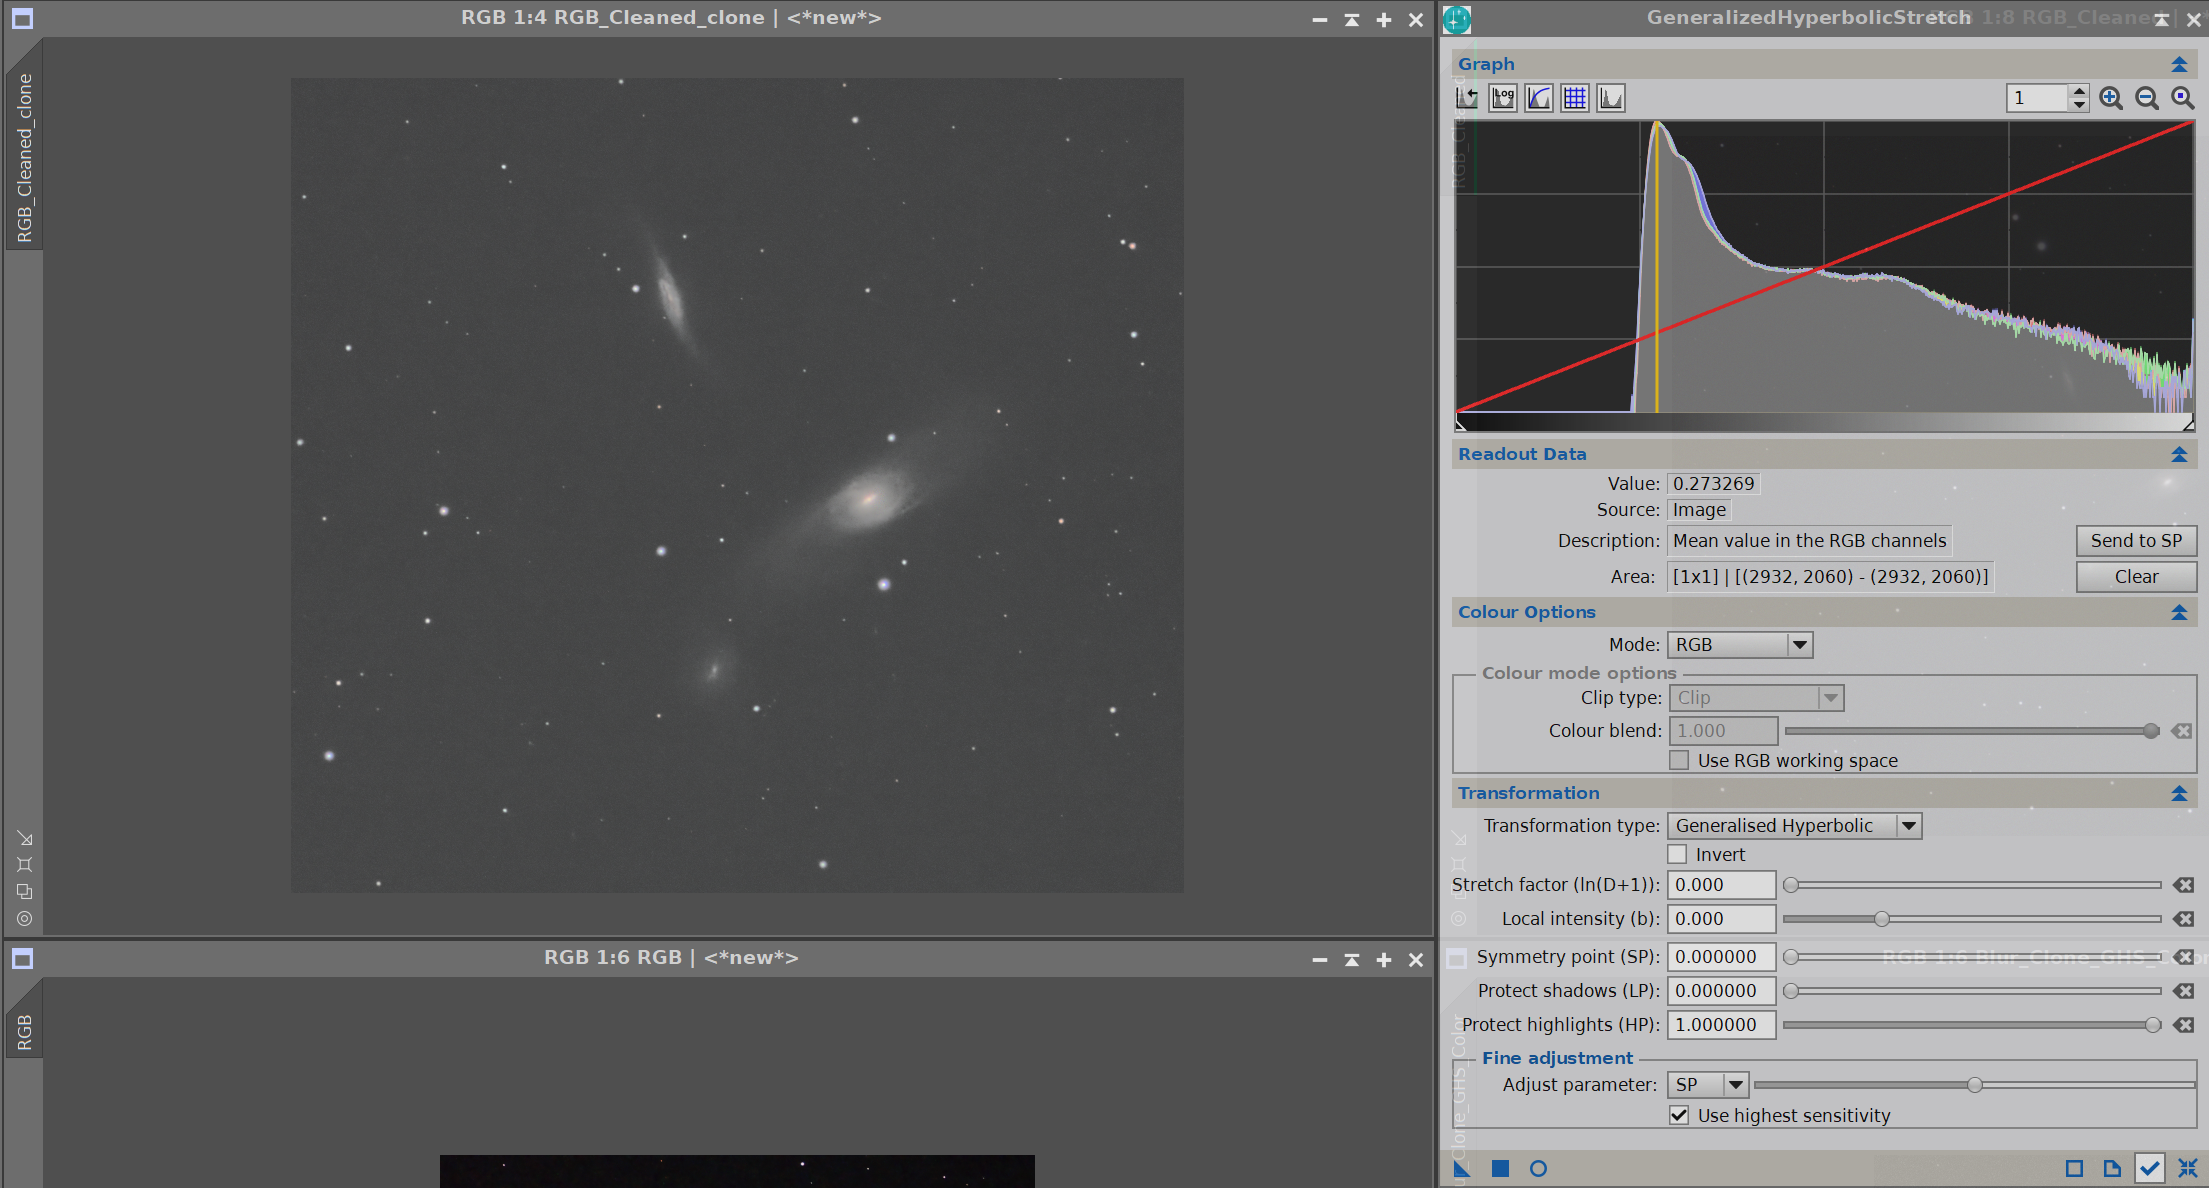
Task: Click the Clear readout button
Action: [2136, 577]
